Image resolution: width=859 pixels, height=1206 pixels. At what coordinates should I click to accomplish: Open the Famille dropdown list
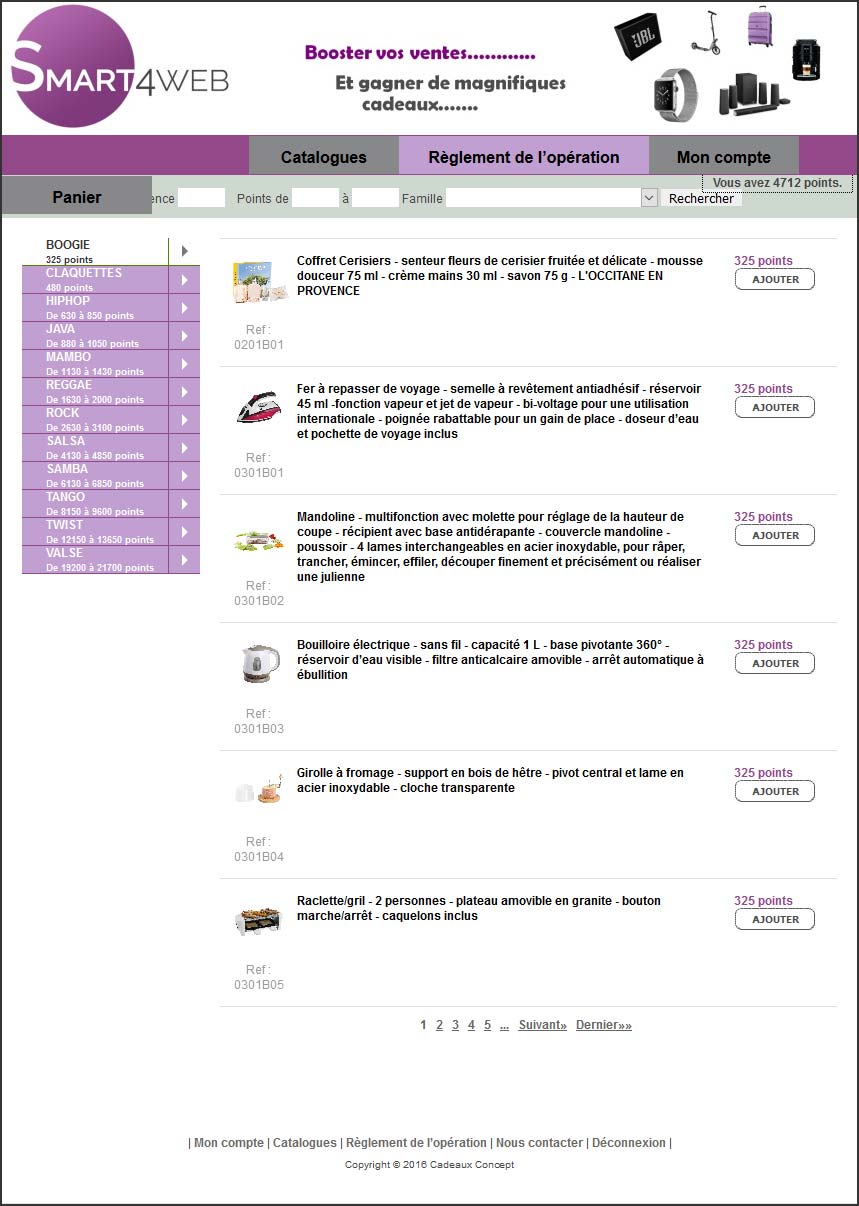[648, 198]
